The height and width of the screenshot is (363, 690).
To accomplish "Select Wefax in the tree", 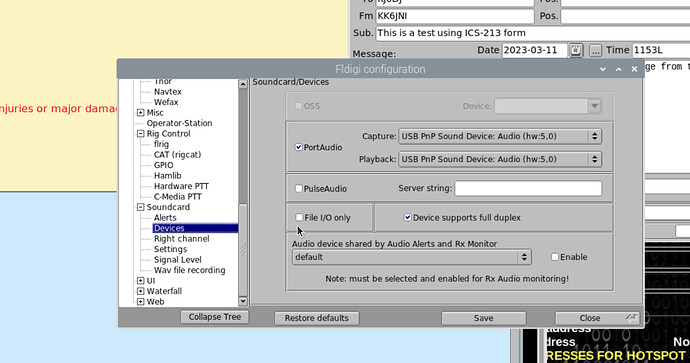I will click(x=166, y=102).
